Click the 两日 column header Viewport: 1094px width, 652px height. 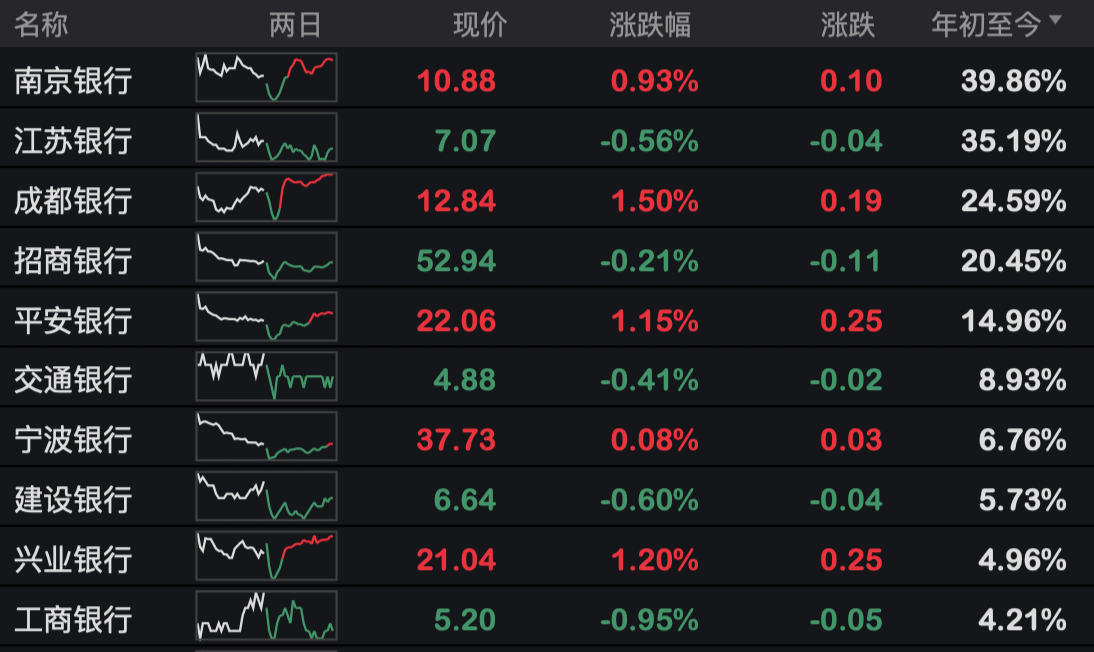(295, 25)
